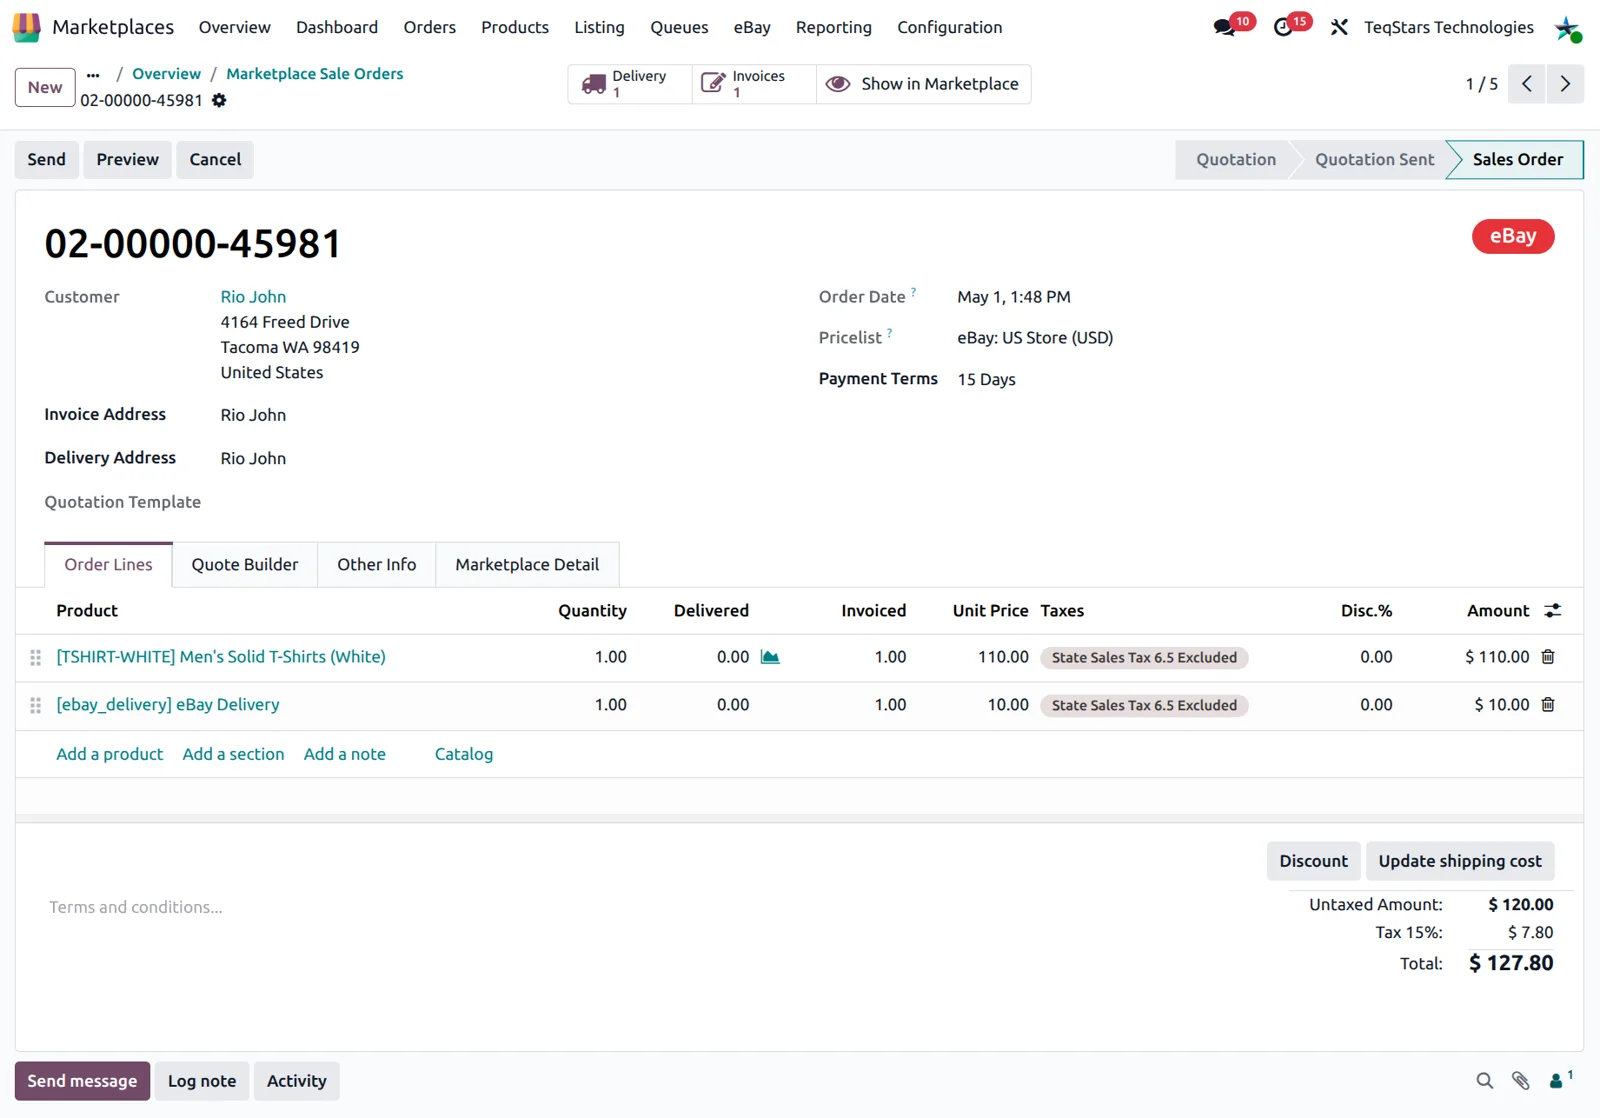Delete the Men's Solid T-Shirts line
Viewport: 1600px width, 1118px height.
(x=1548, y=657)
